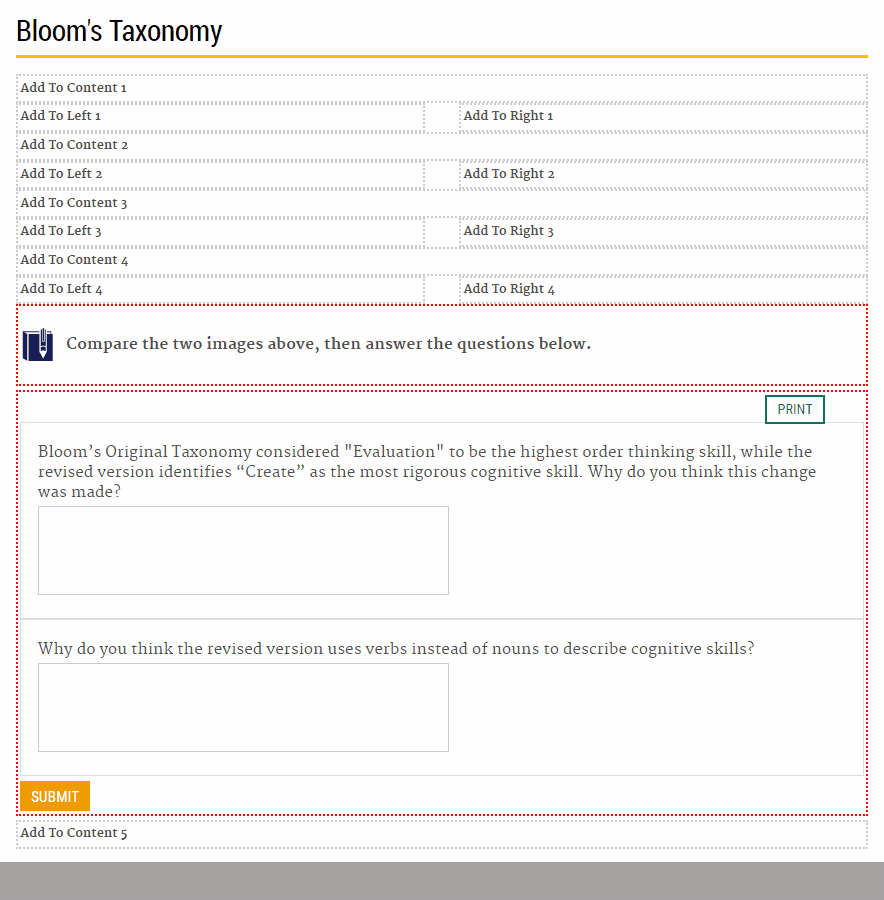Click the question text about Bloom's Original Taxonomy
The width and height of the screenshot is (884, 900).
427,472
